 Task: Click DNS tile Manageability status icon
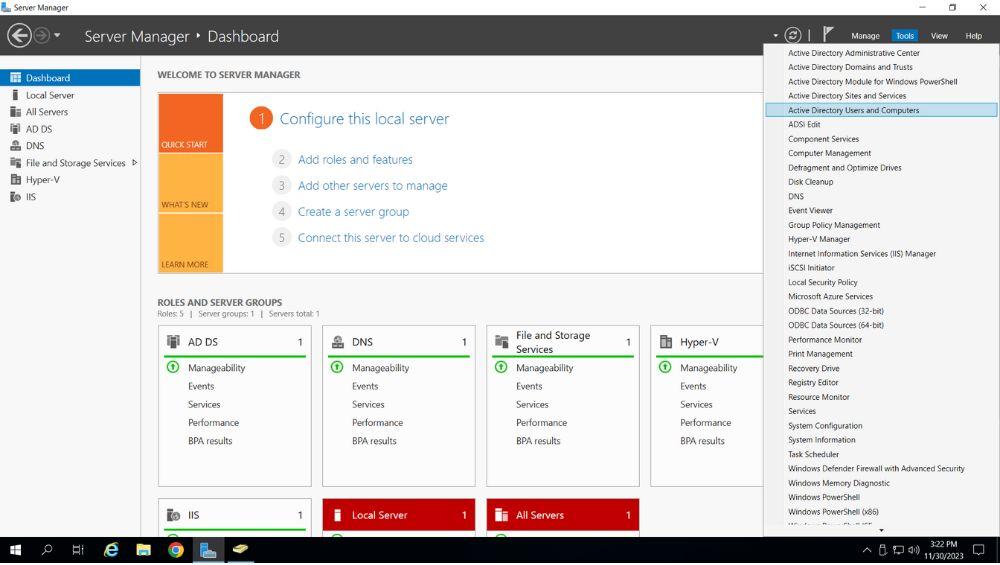337,367
